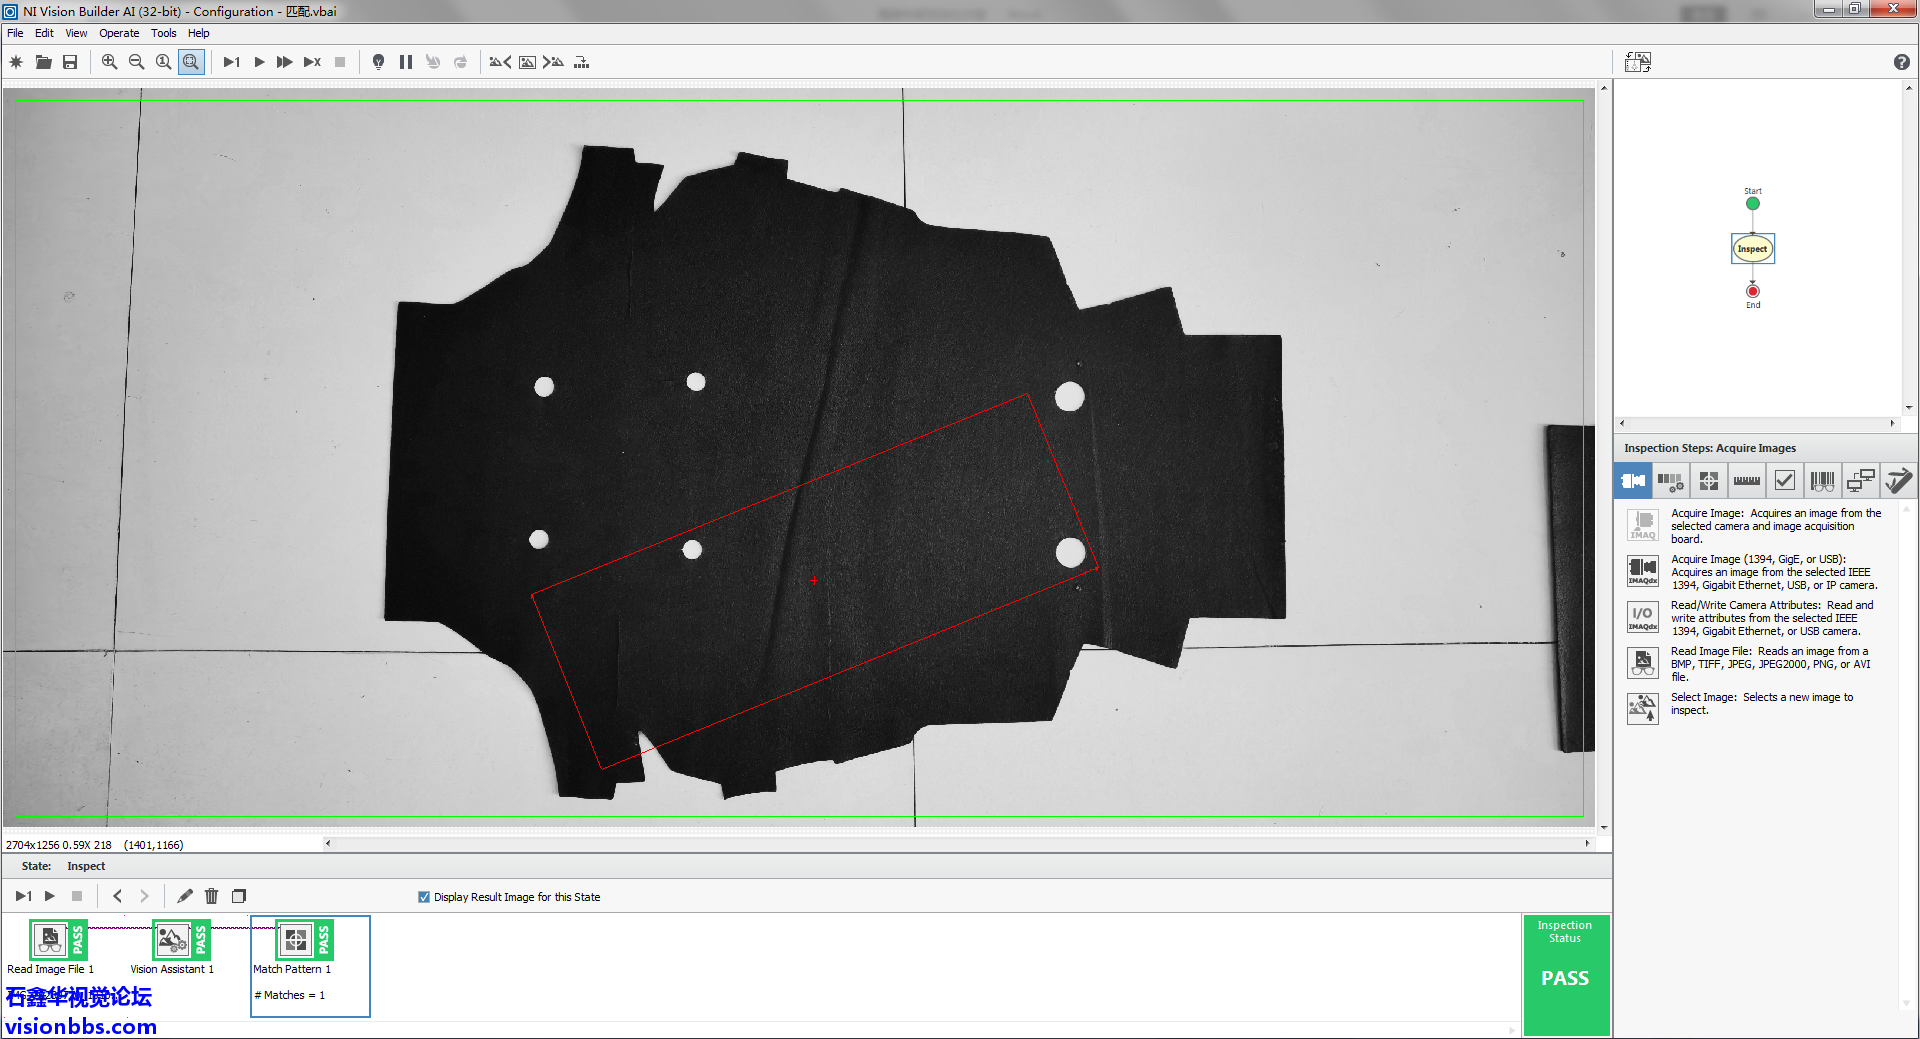Select the Vision Assistant 1 step
1920x1039 pixels.
tap(172, 940)
